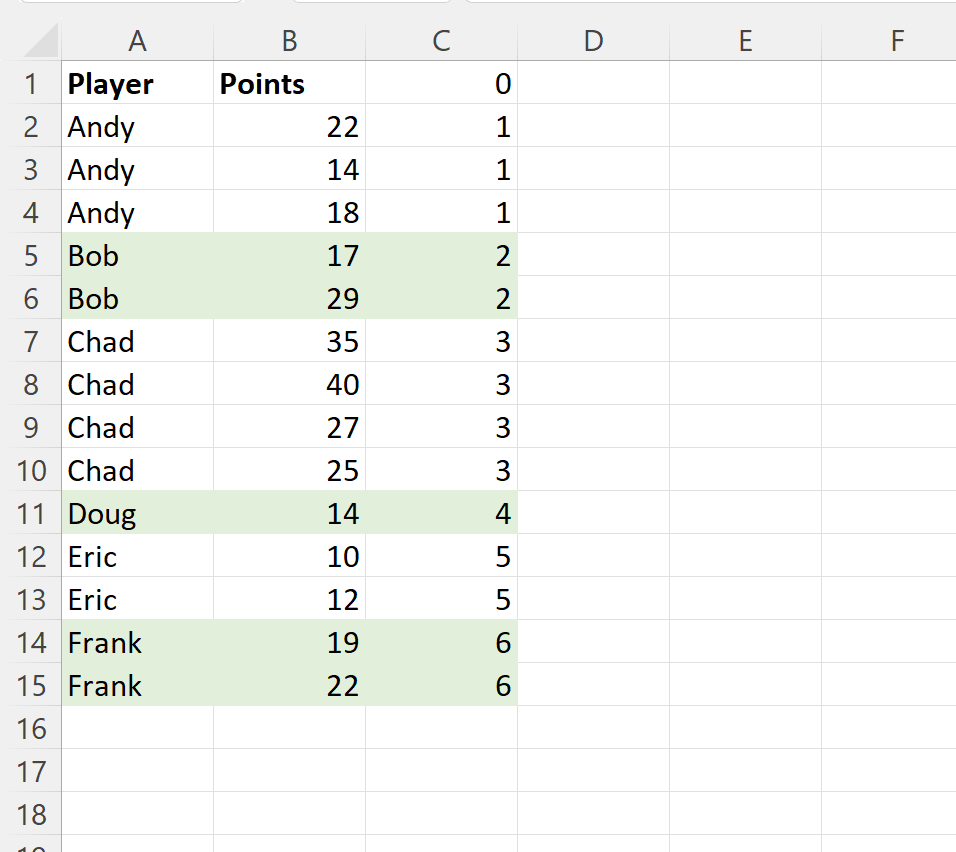
Task: Click the Points header cell
Action: pos(289,84)
